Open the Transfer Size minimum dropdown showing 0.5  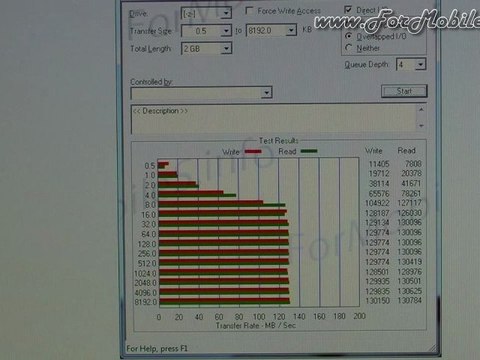[226, 31]
